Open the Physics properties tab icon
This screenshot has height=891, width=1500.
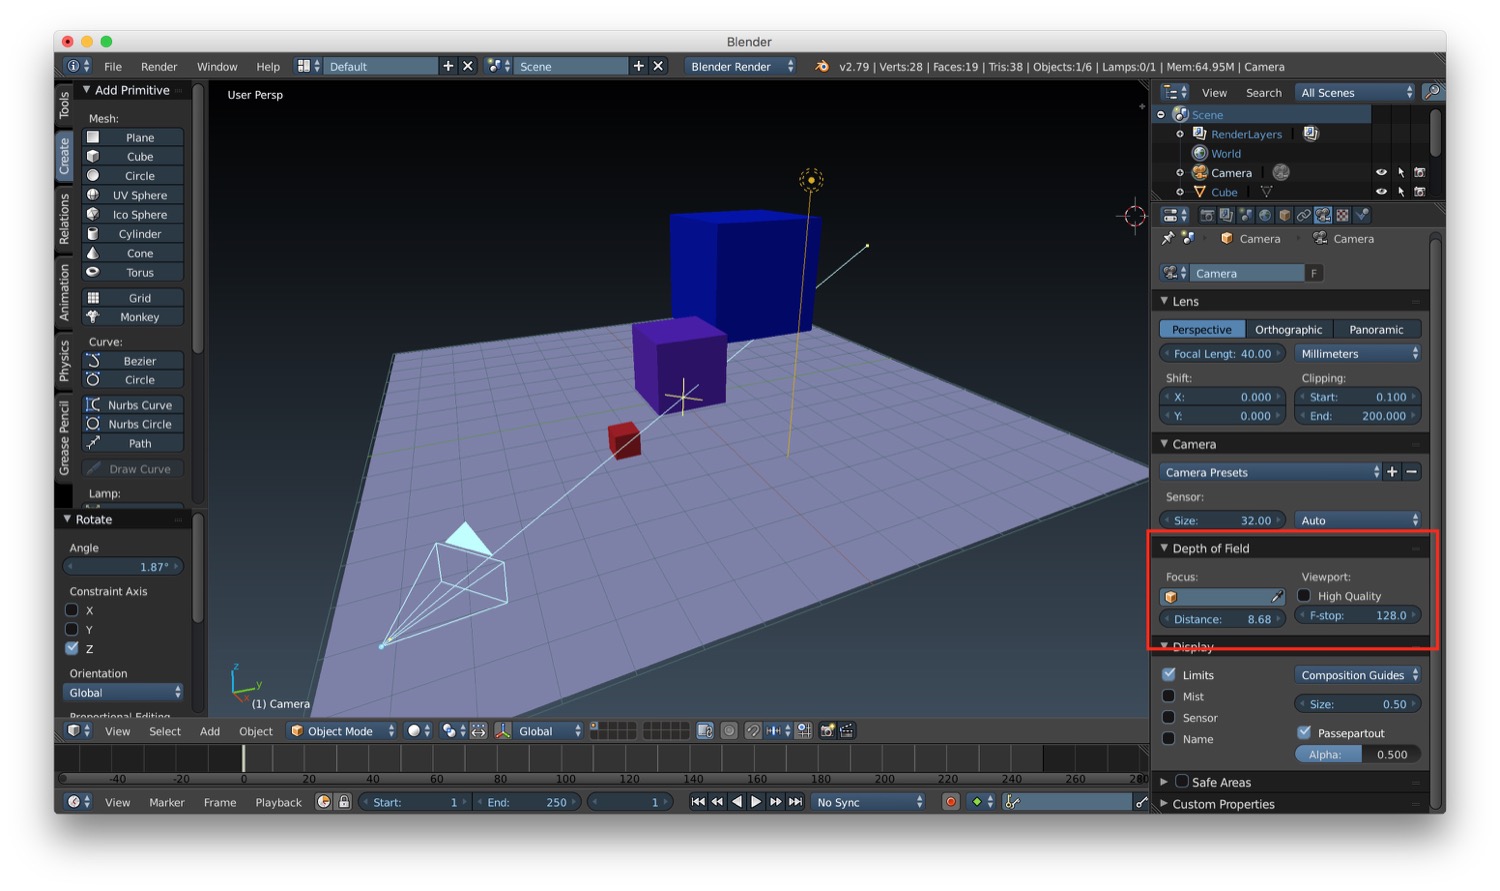(x=1362, y=215)
